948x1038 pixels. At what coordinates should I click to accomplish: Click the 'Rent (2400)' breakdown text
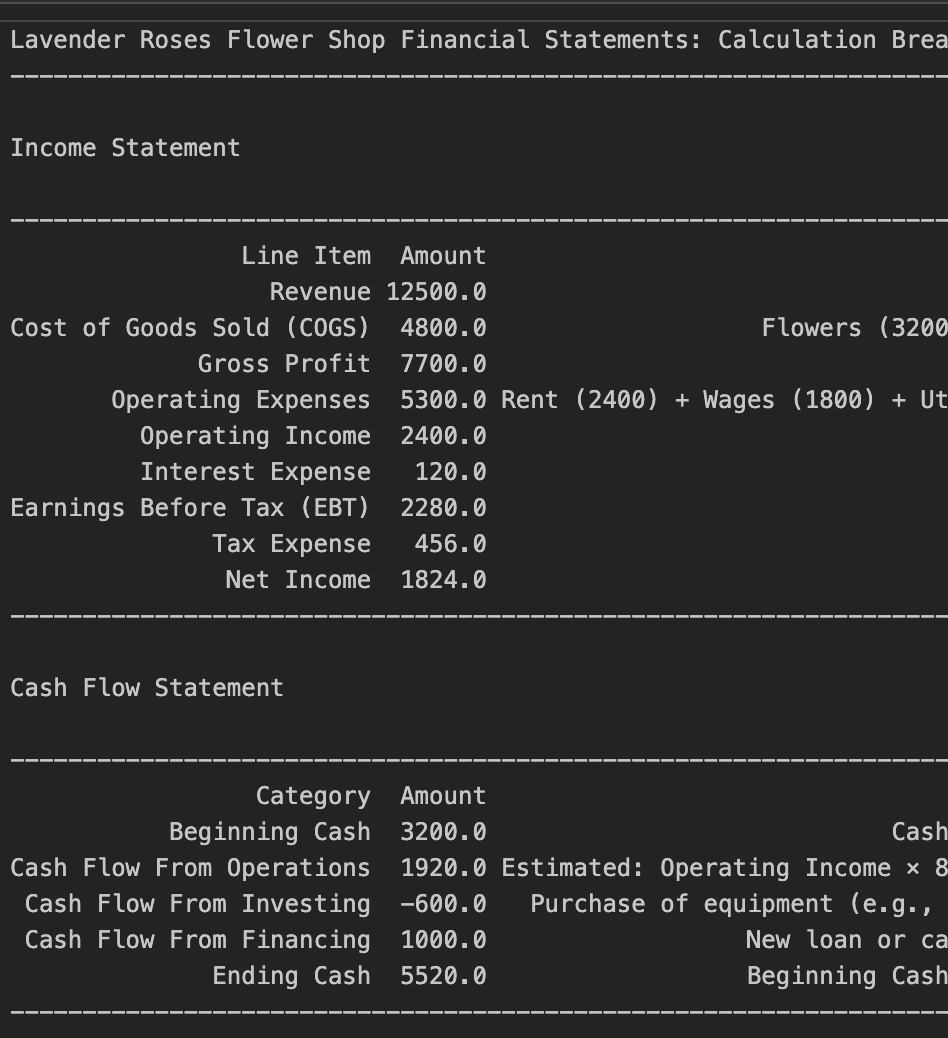pyautogui.click(x=580, y=400)
